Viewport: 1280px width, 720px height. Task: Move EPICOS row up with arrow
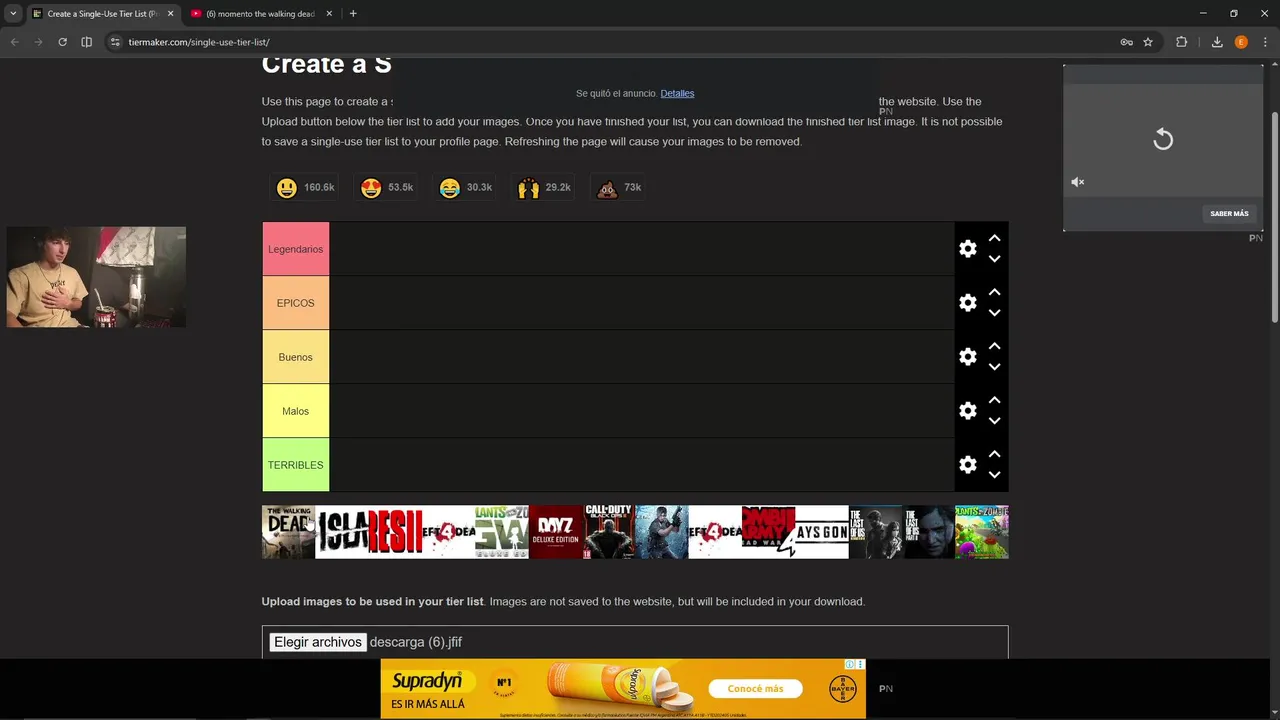(x=994, y=293)
